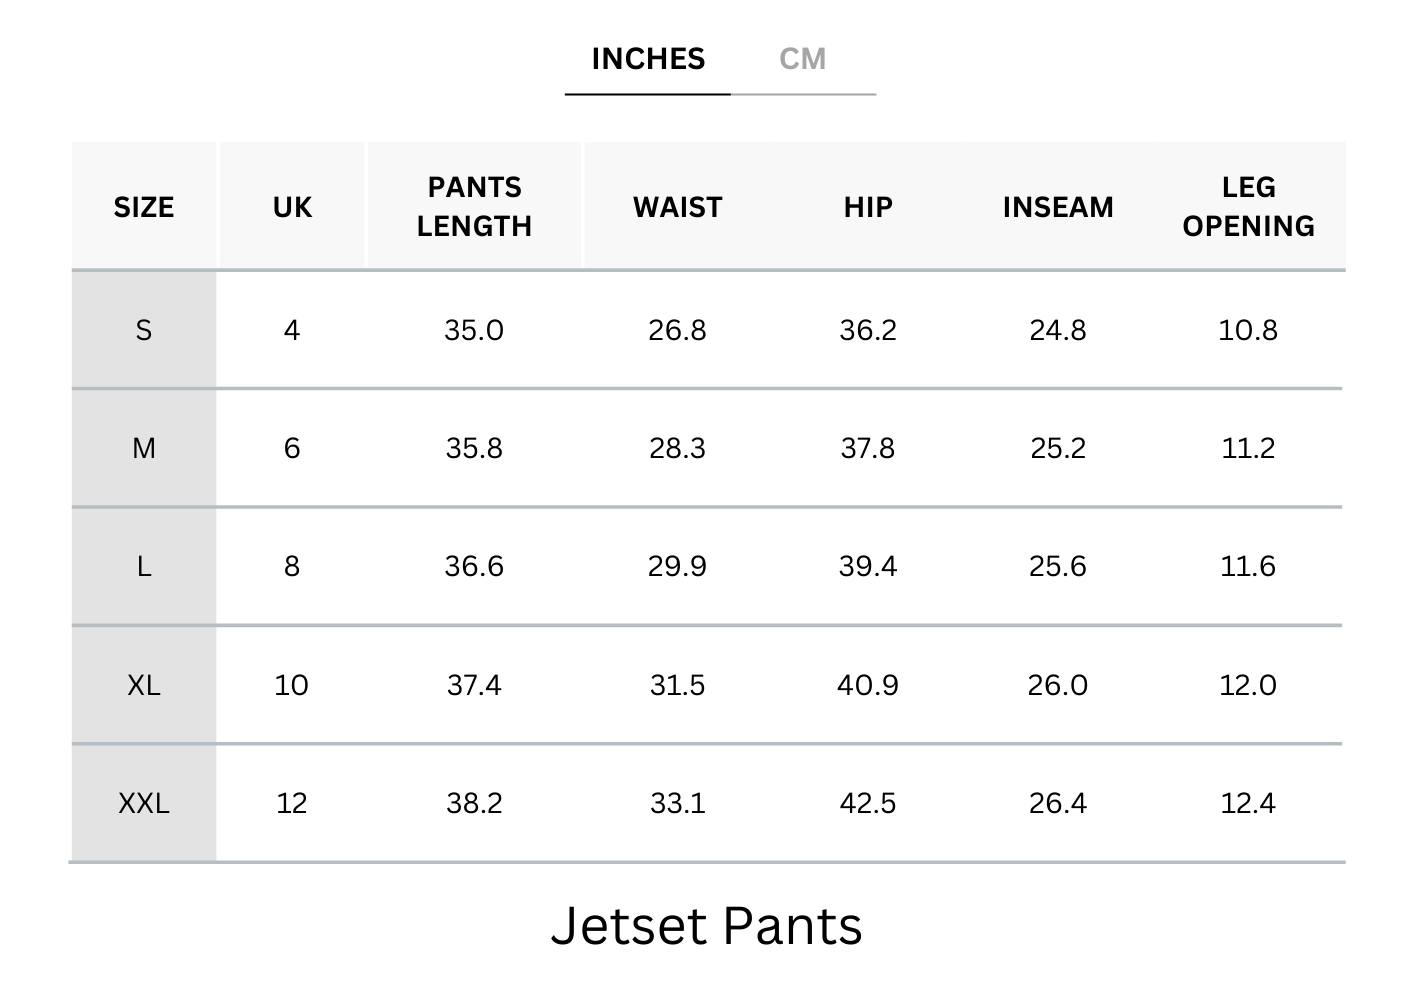Click the PANTS LENGTH column header
This screenshot has height=998, width=1414.
click(474, 207)
